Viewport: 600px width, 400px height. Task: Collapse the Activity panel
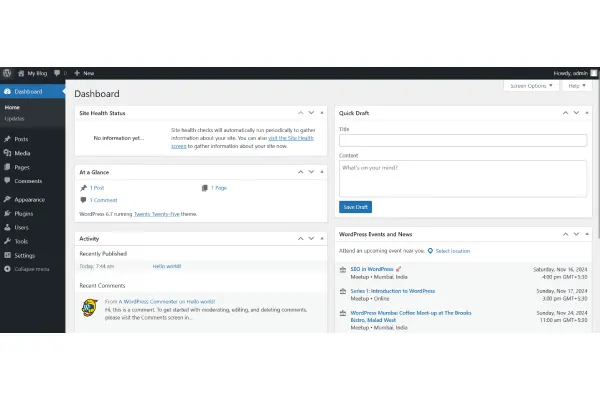322,239
